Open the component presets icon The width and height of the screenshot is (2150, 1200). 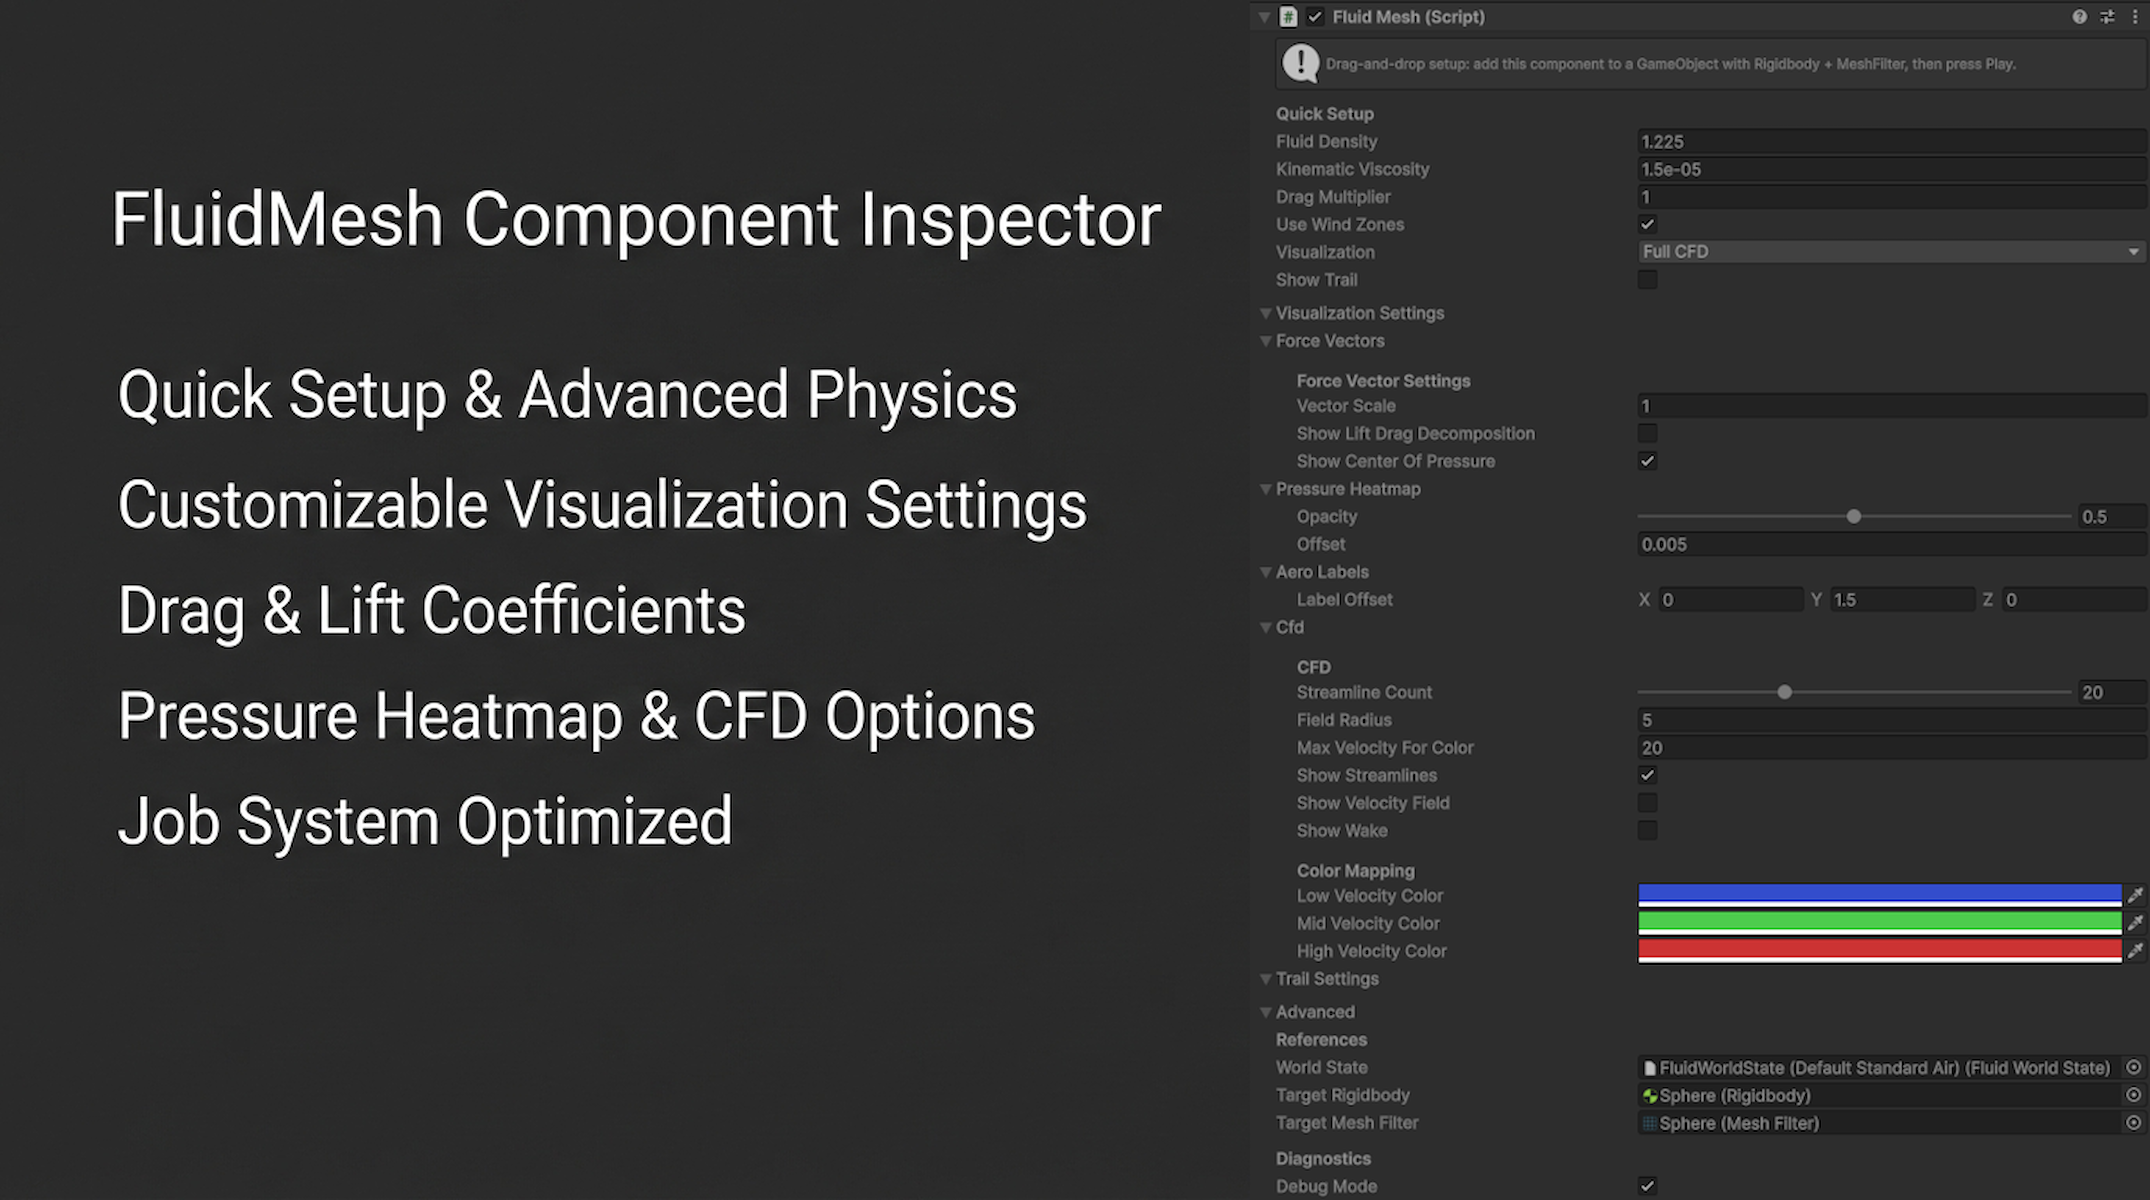[2107, 17]
